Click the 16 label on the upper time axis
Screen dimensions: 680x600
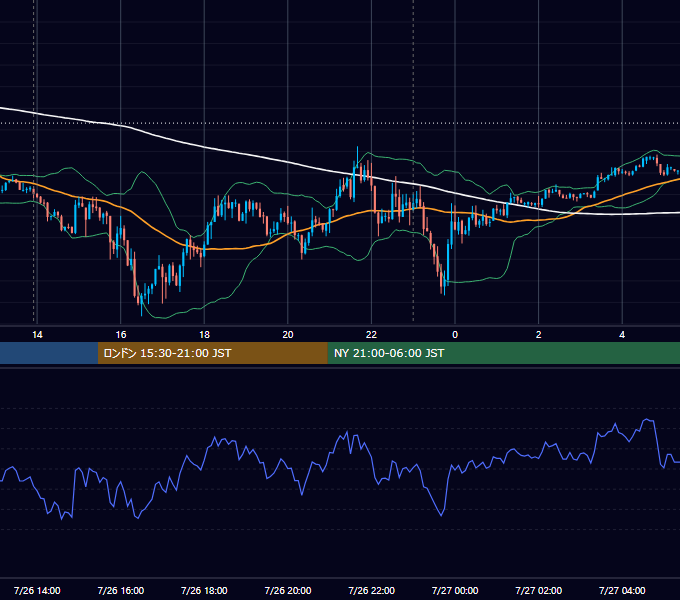coord(121,335)
